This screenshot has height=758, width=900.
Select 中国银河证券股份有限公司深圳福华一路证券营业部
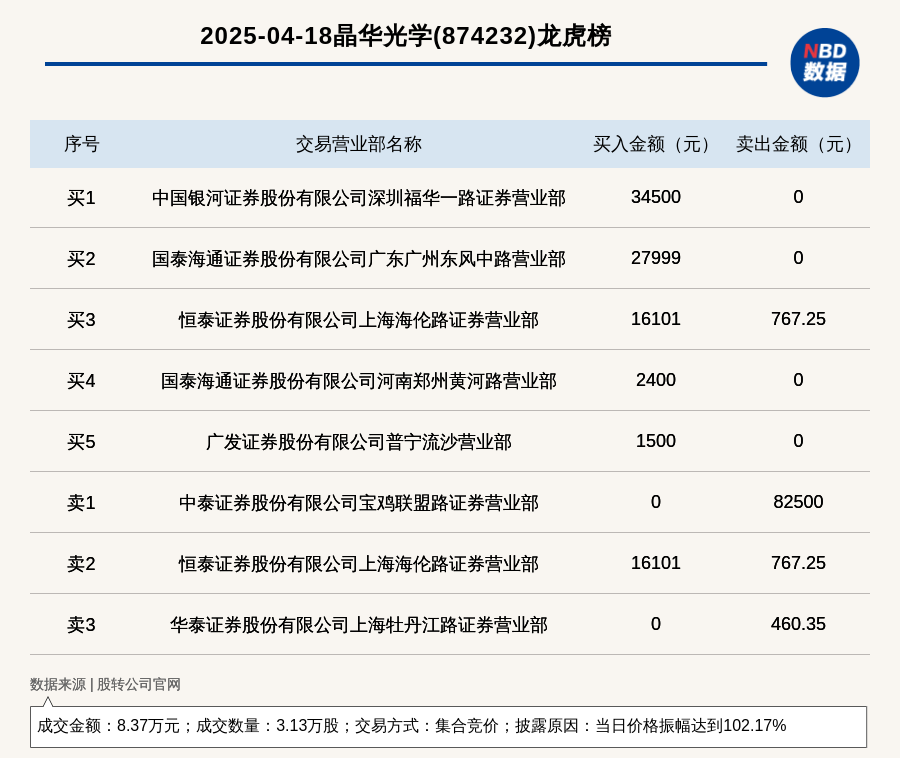[359, 198]
